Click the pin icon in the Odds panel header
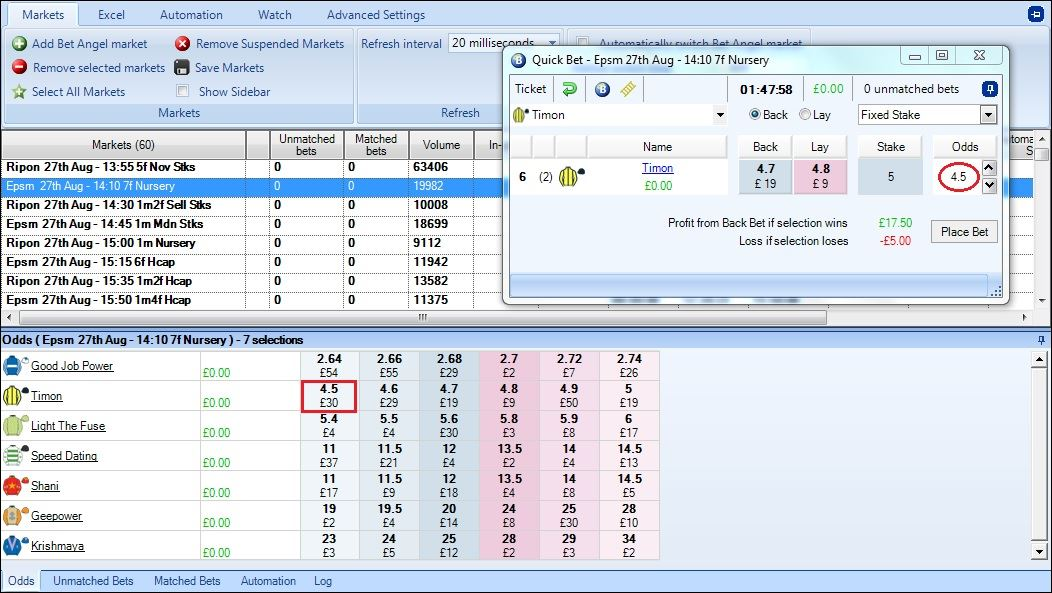Image resolution: width=1052 pixels, height=593 pixels. click(1041, 340)
